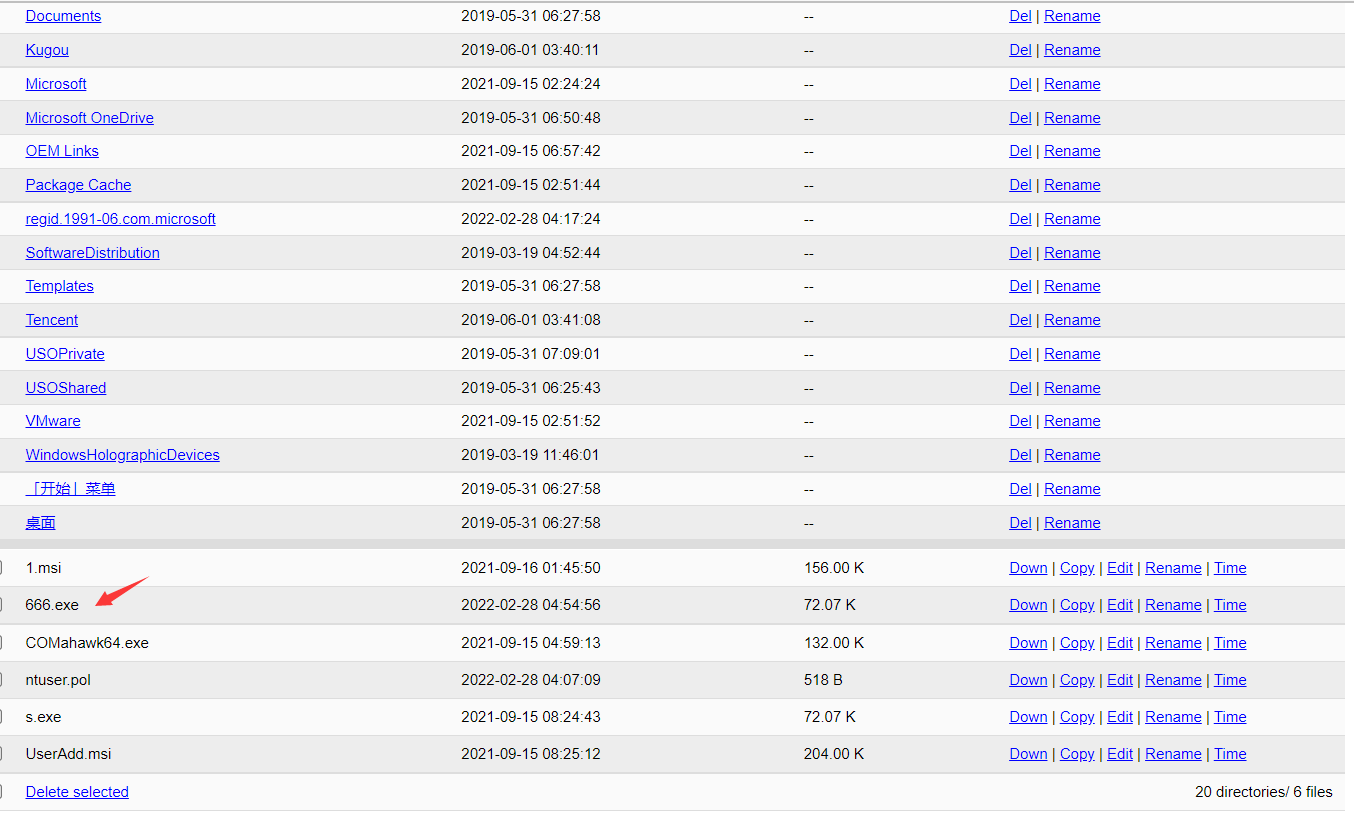Open the Templates folder link
The image size is (1354, 828).
[60, 286]
